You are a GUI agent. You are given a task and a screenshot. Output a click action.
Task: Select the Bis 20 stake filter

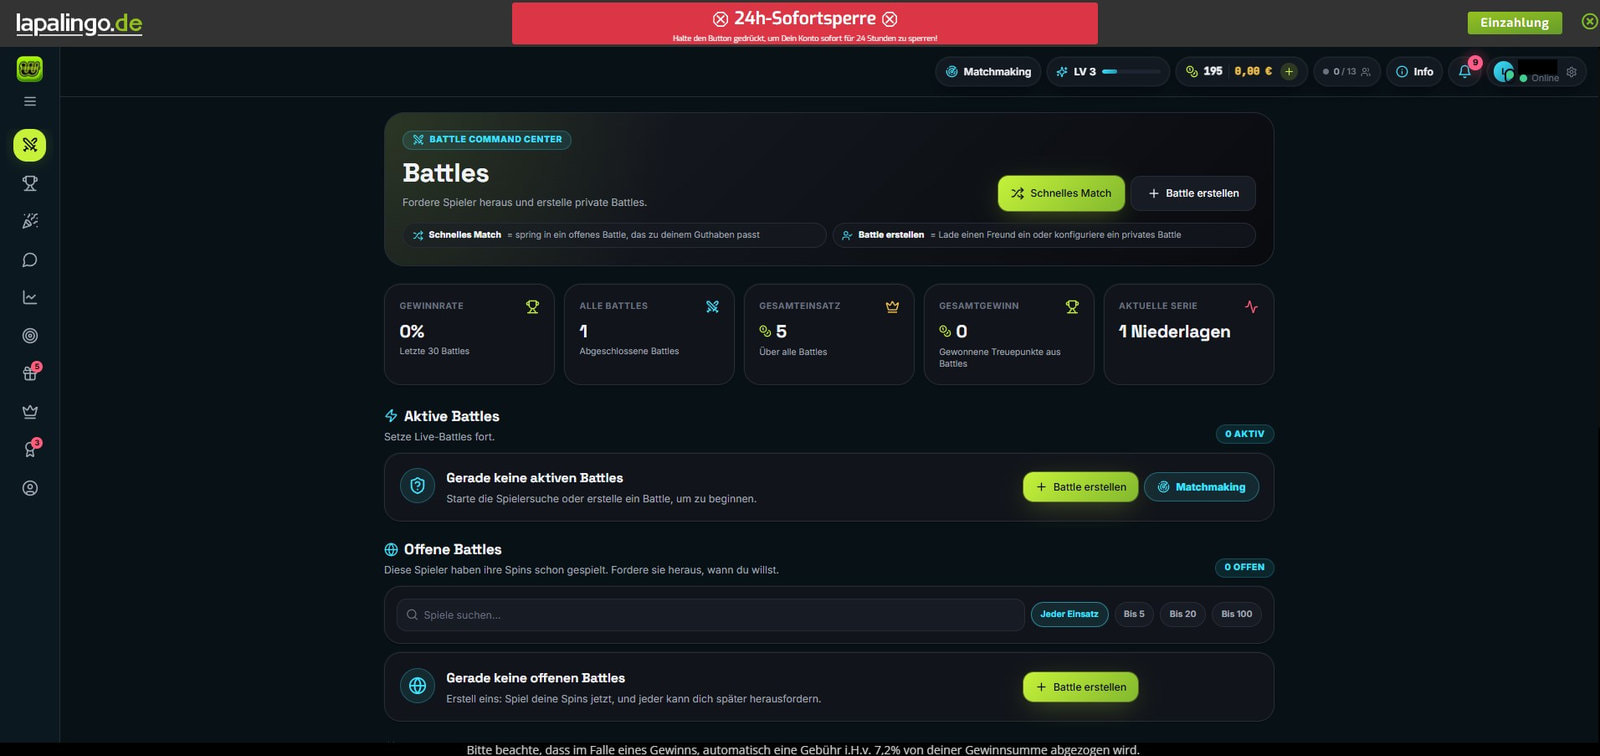[x=1183, y=614]
